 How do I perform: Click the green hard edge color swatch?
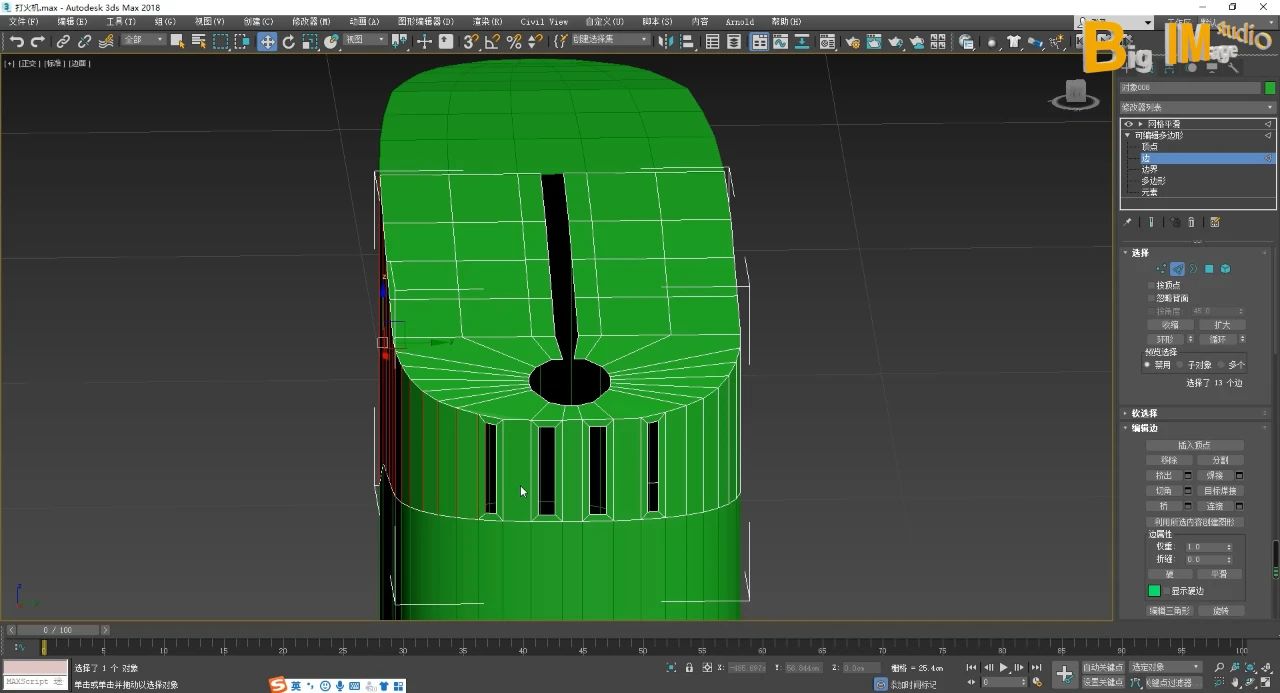(1154, 591)
